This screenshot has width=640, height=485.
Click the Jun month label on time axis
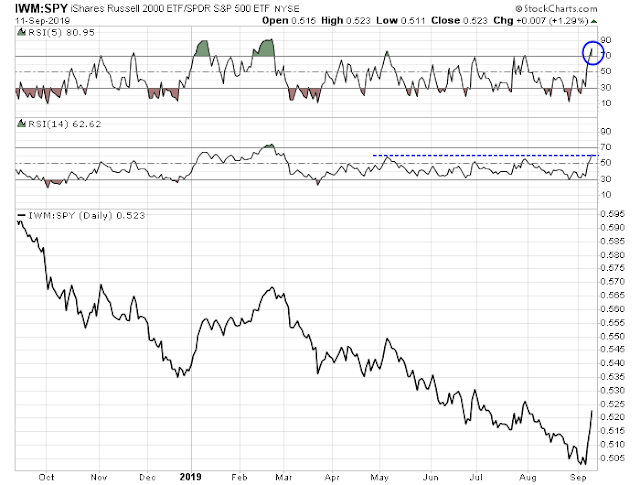[431, 477]
